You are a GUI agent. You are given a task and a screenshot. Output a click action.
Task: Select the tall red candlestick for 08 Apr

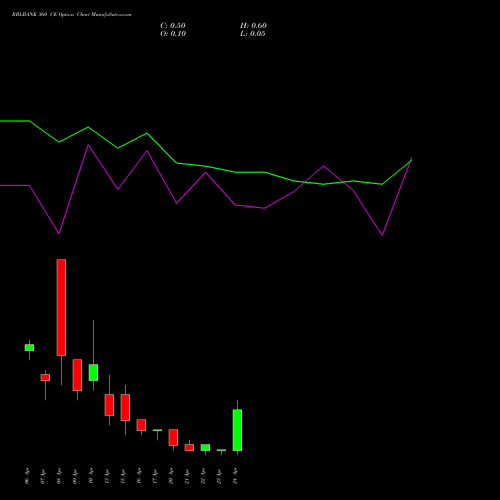pos(61,307)
